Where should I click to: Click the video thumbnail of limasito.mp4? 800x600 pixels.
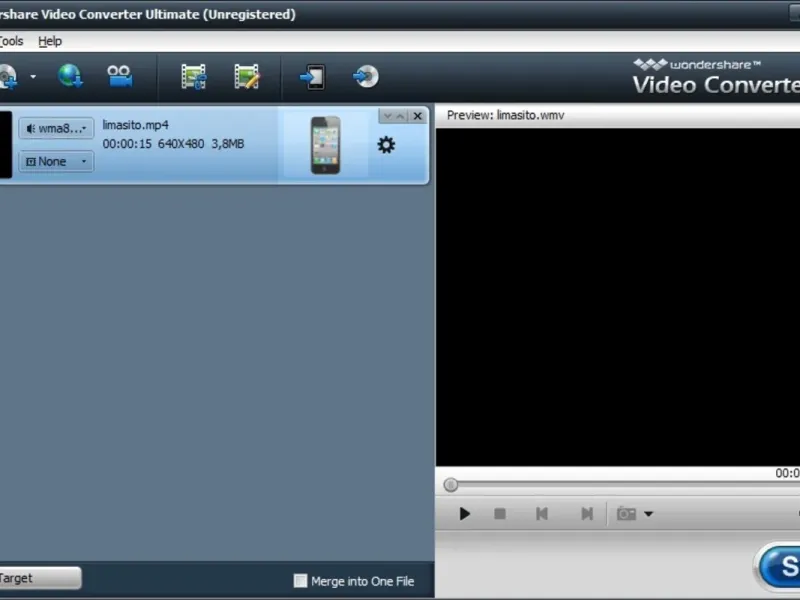pos(6,145)
